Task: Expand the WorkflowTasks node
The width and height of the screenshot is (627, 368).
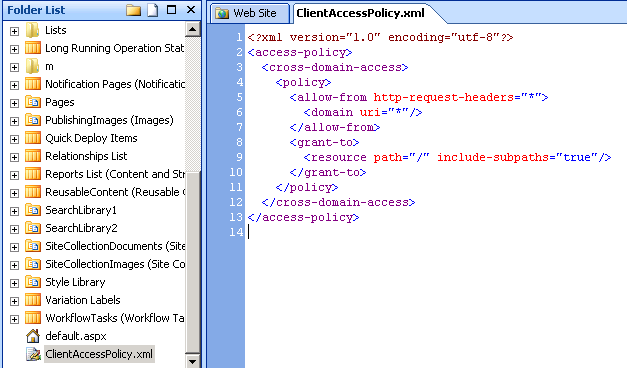Action: 14,319
